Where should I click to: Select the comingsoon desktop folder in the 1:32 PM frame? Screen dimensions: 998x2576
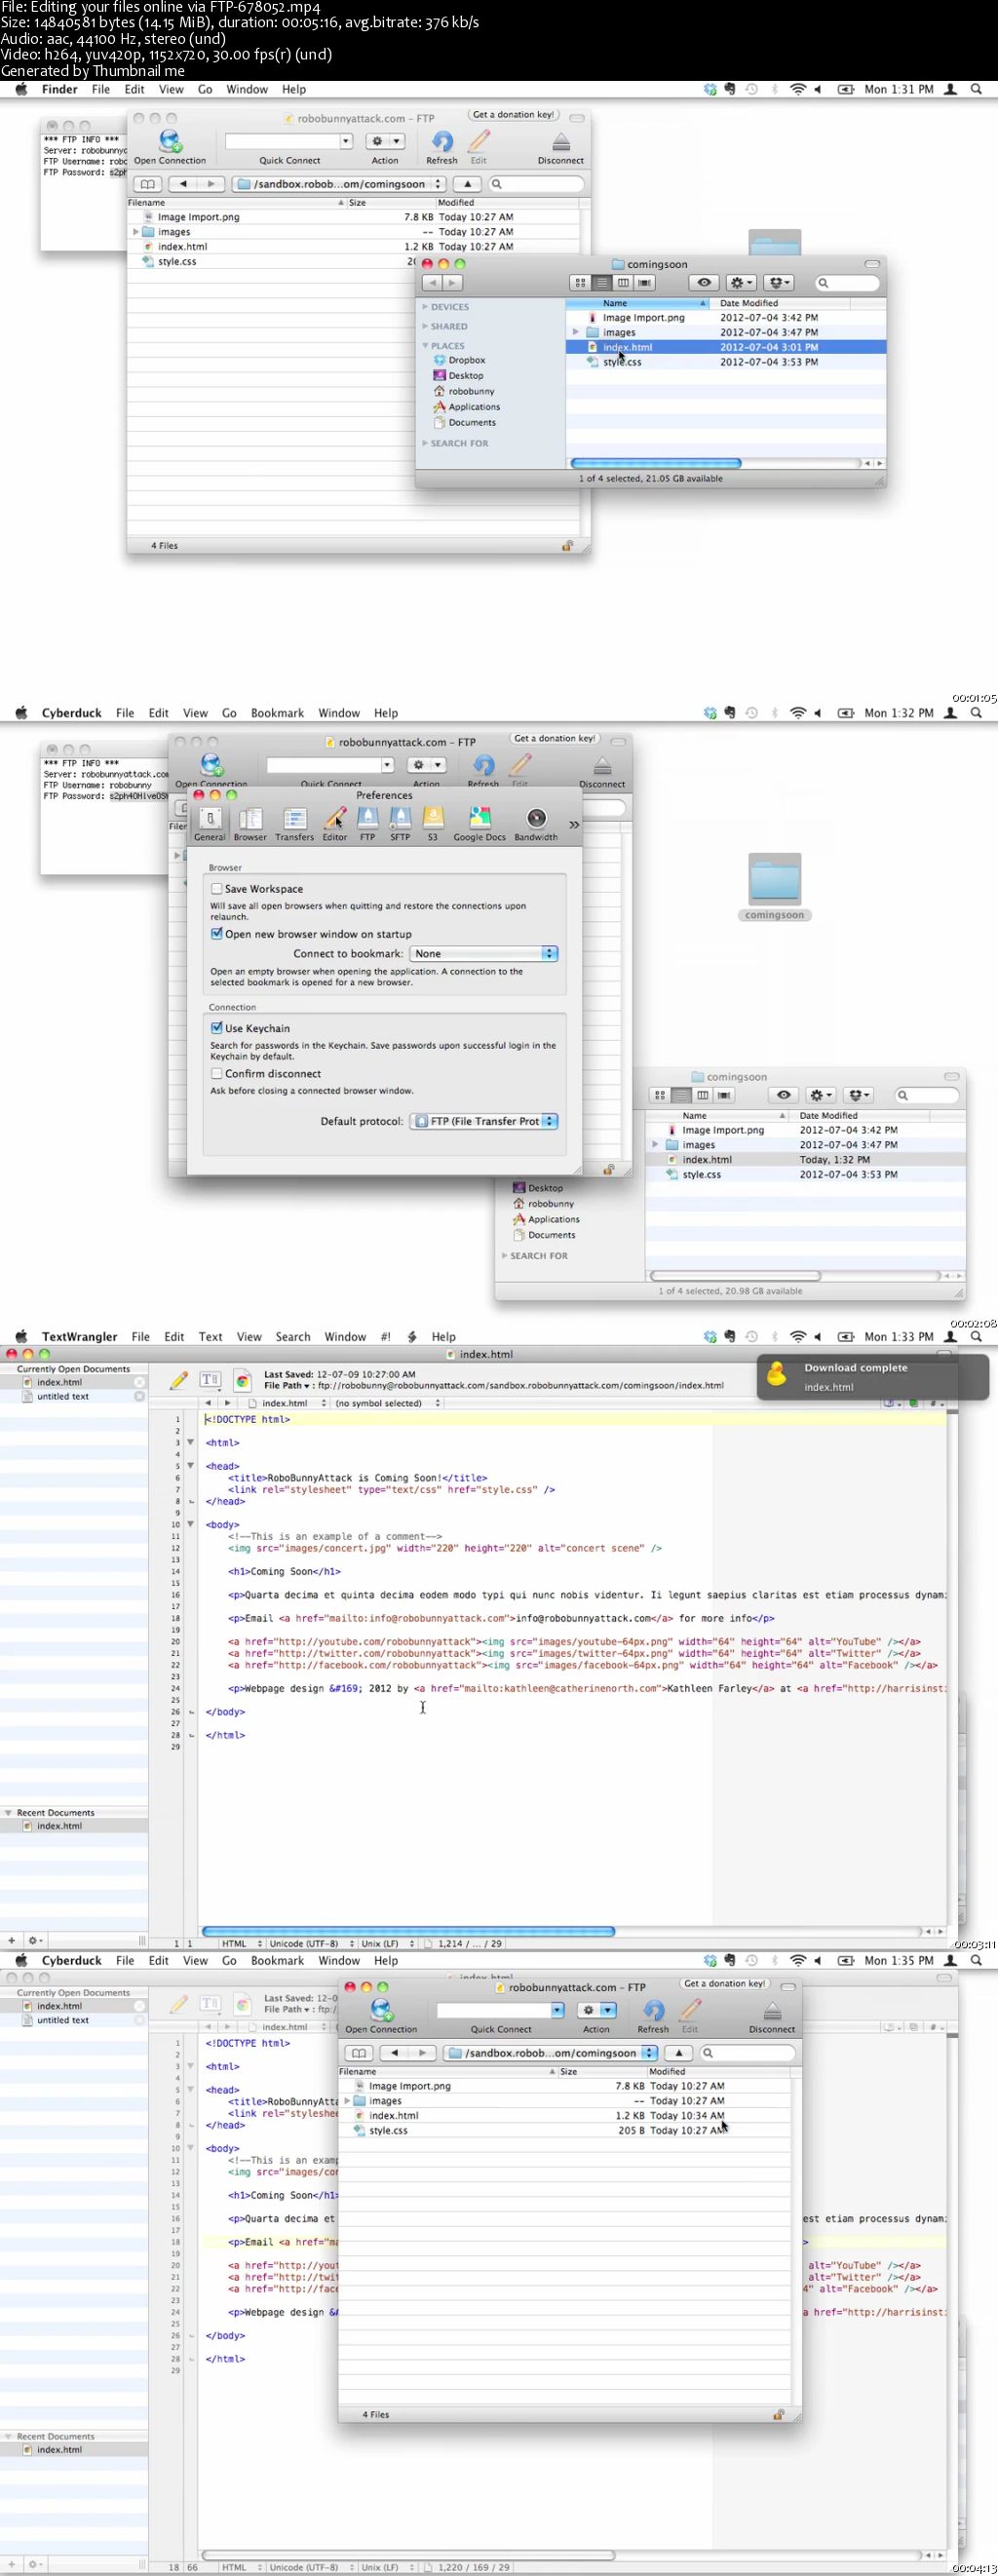774,886
